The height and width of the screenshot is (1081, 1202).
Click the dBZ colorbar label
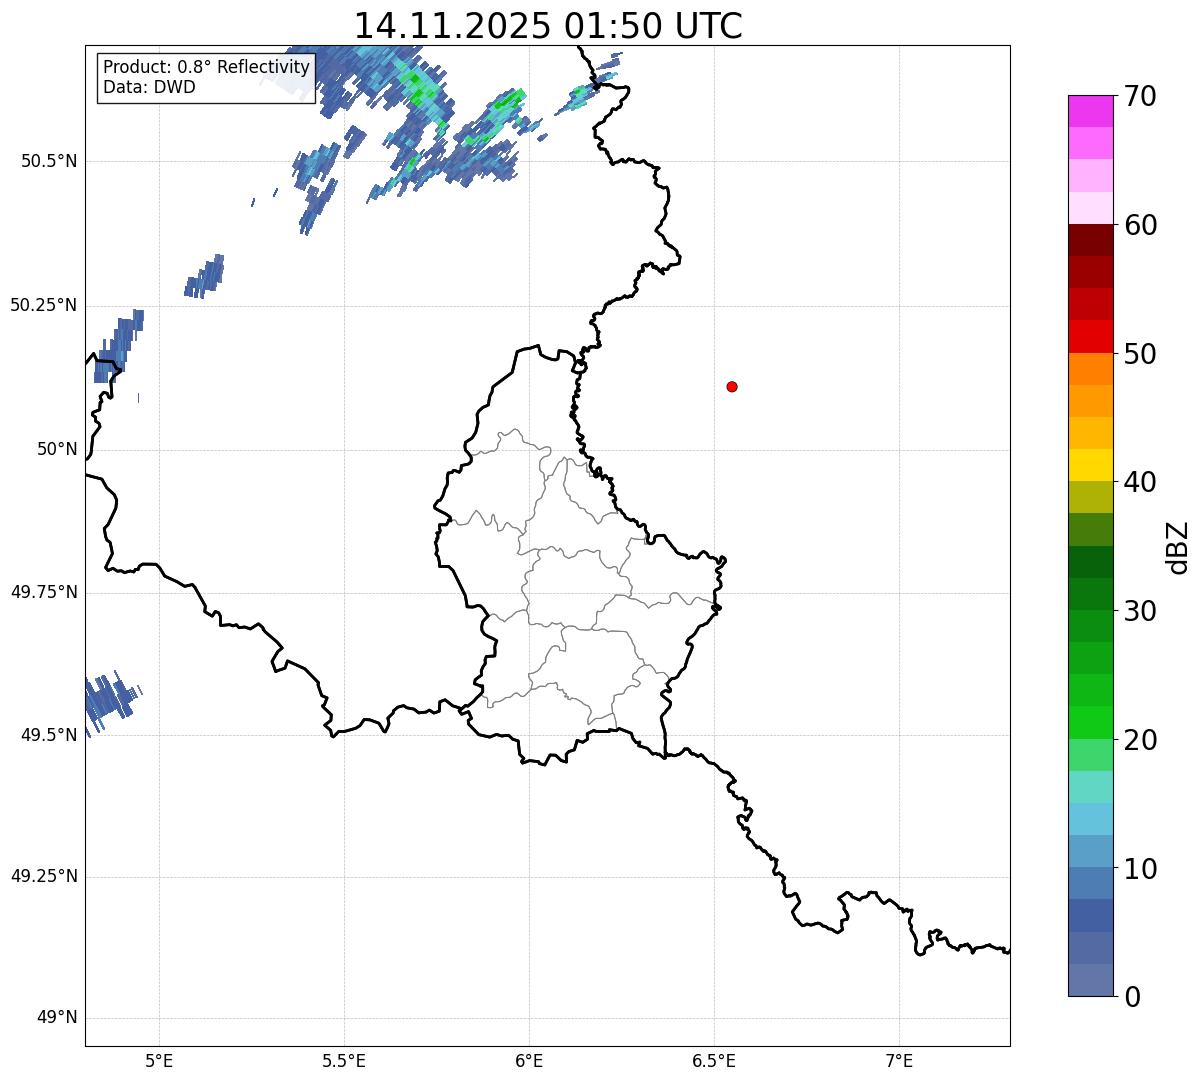pos(1178,547)
